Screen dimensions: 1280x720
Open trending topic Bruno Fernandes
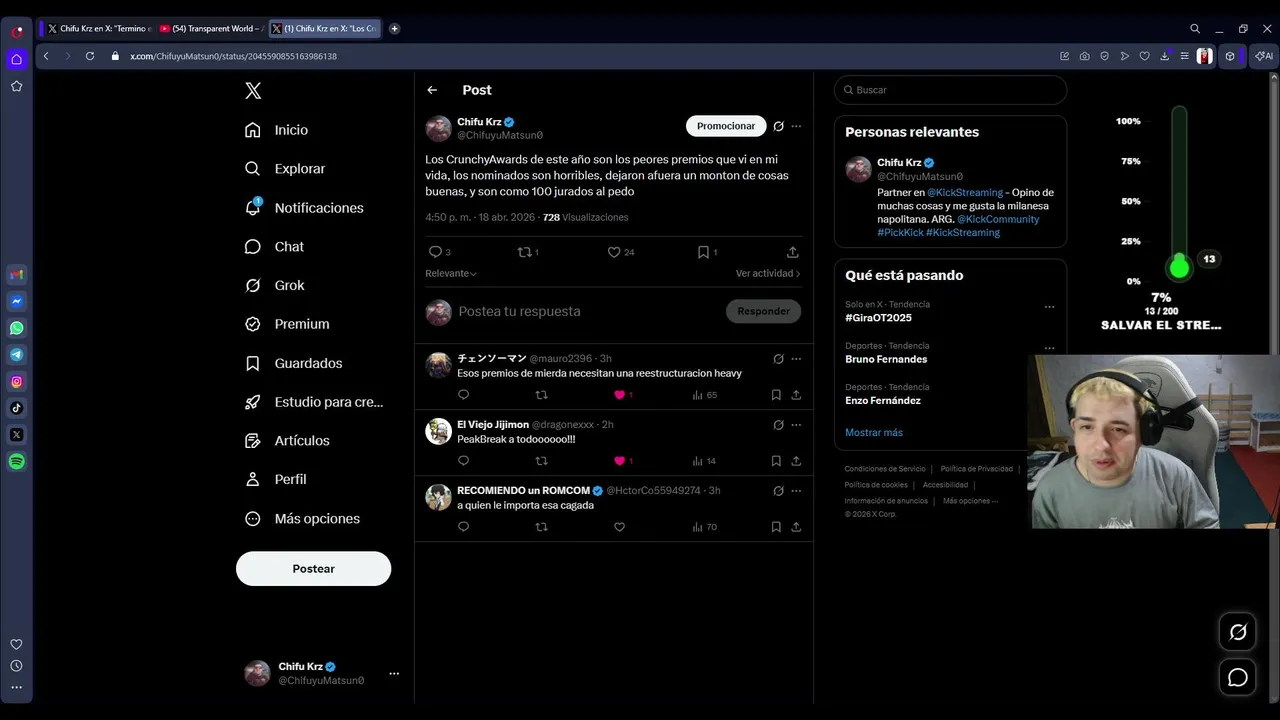[886, 359]
